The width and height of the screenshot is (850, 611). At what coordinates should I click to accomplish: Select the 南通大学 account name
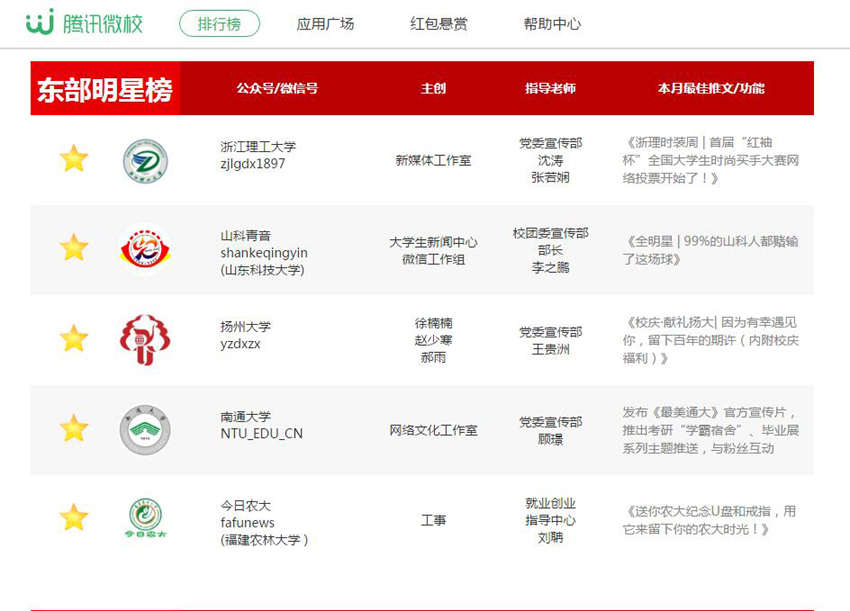click(x=246, y=416)
